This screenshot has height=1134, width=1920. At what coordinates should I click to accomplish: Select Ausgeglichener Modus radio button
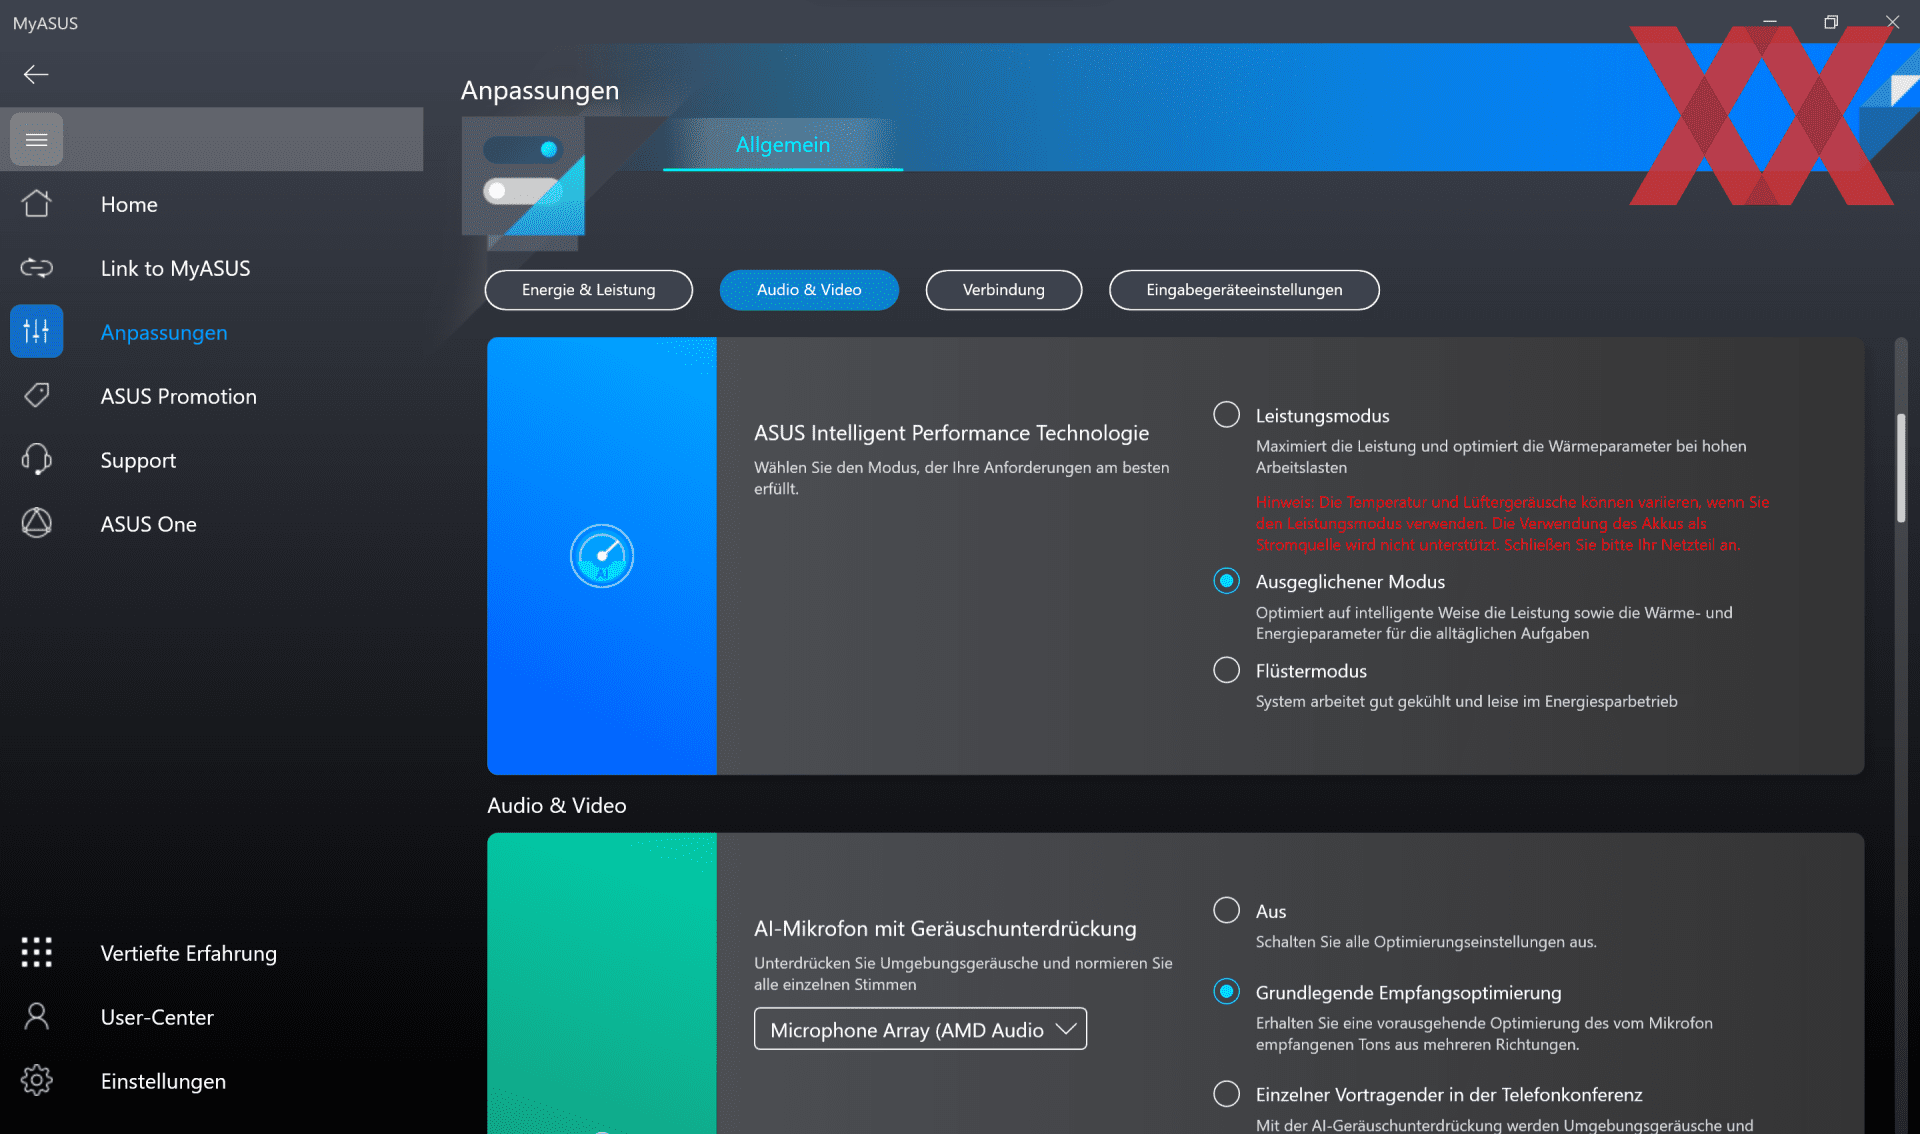[x=1226, y=581]
